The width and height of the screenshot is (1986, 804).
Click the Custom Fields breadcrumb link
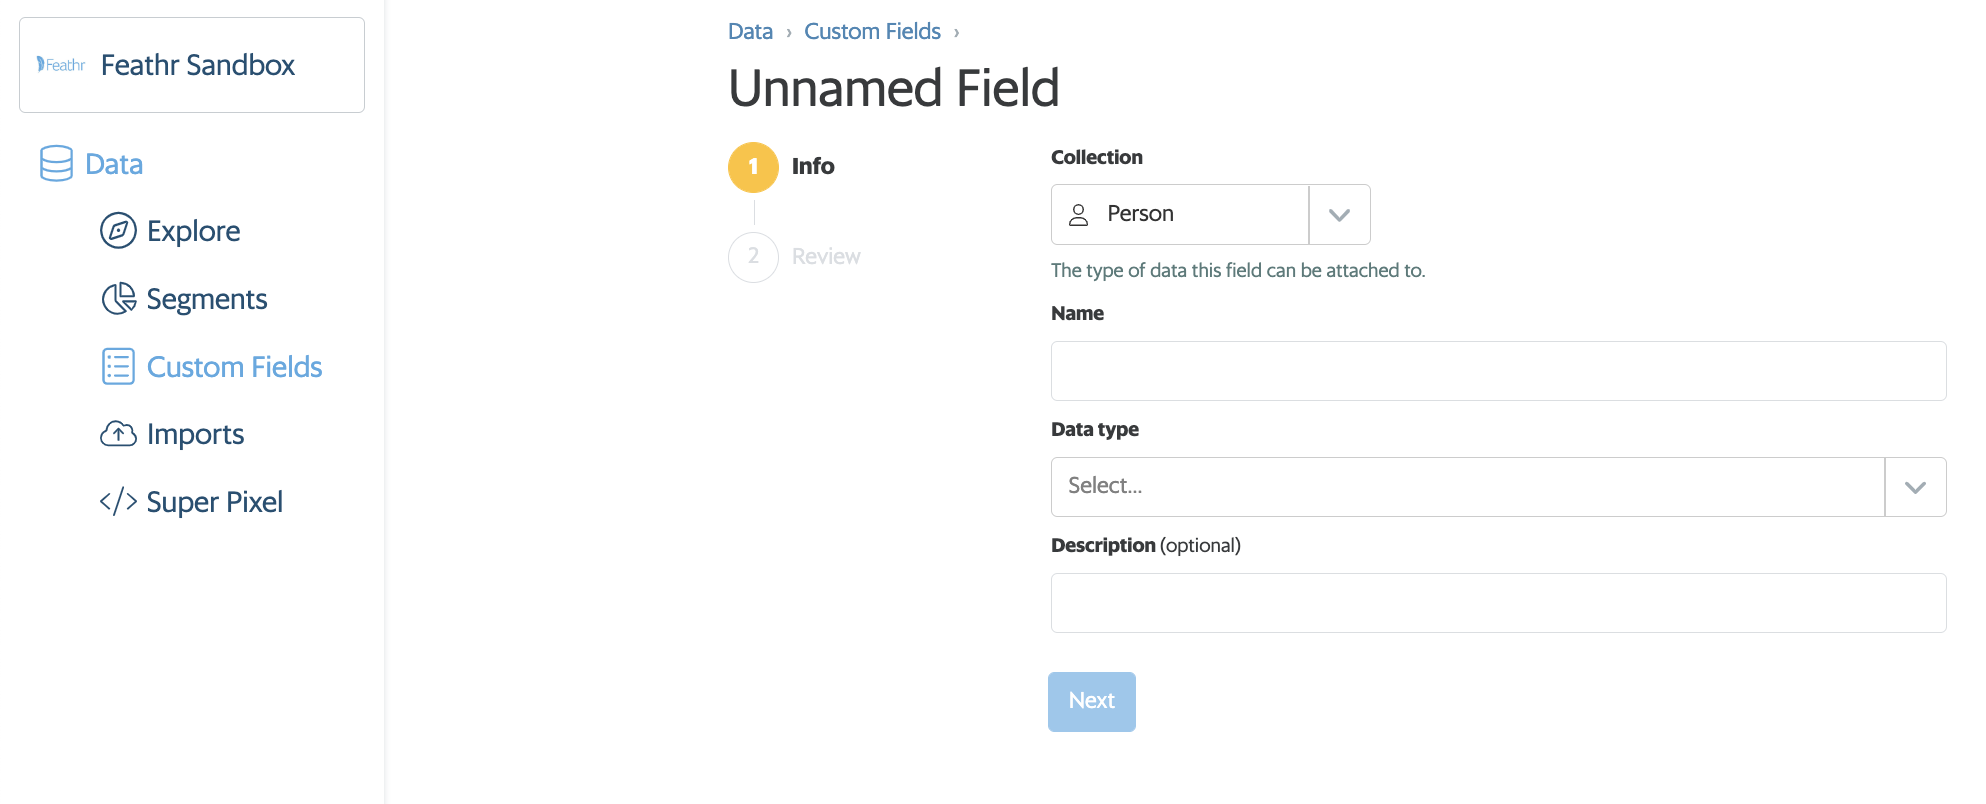pyautogui.click(x=872, y=32)
